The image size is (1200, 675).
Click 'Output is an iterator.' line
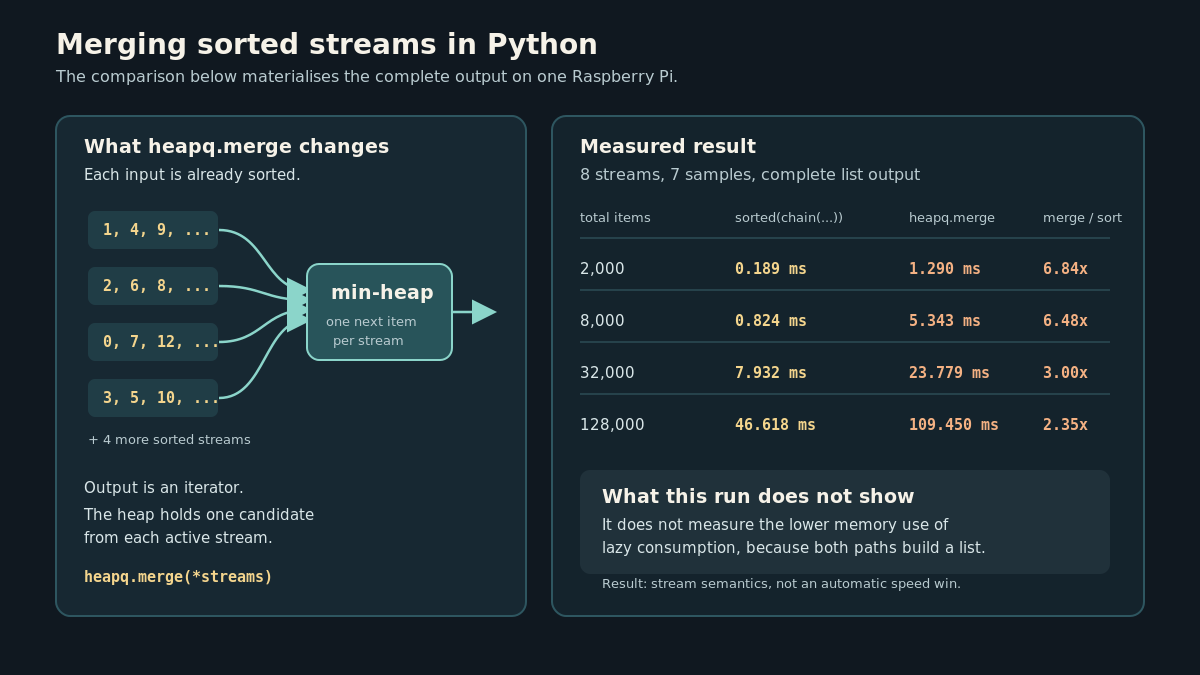(x=164, y=488)
